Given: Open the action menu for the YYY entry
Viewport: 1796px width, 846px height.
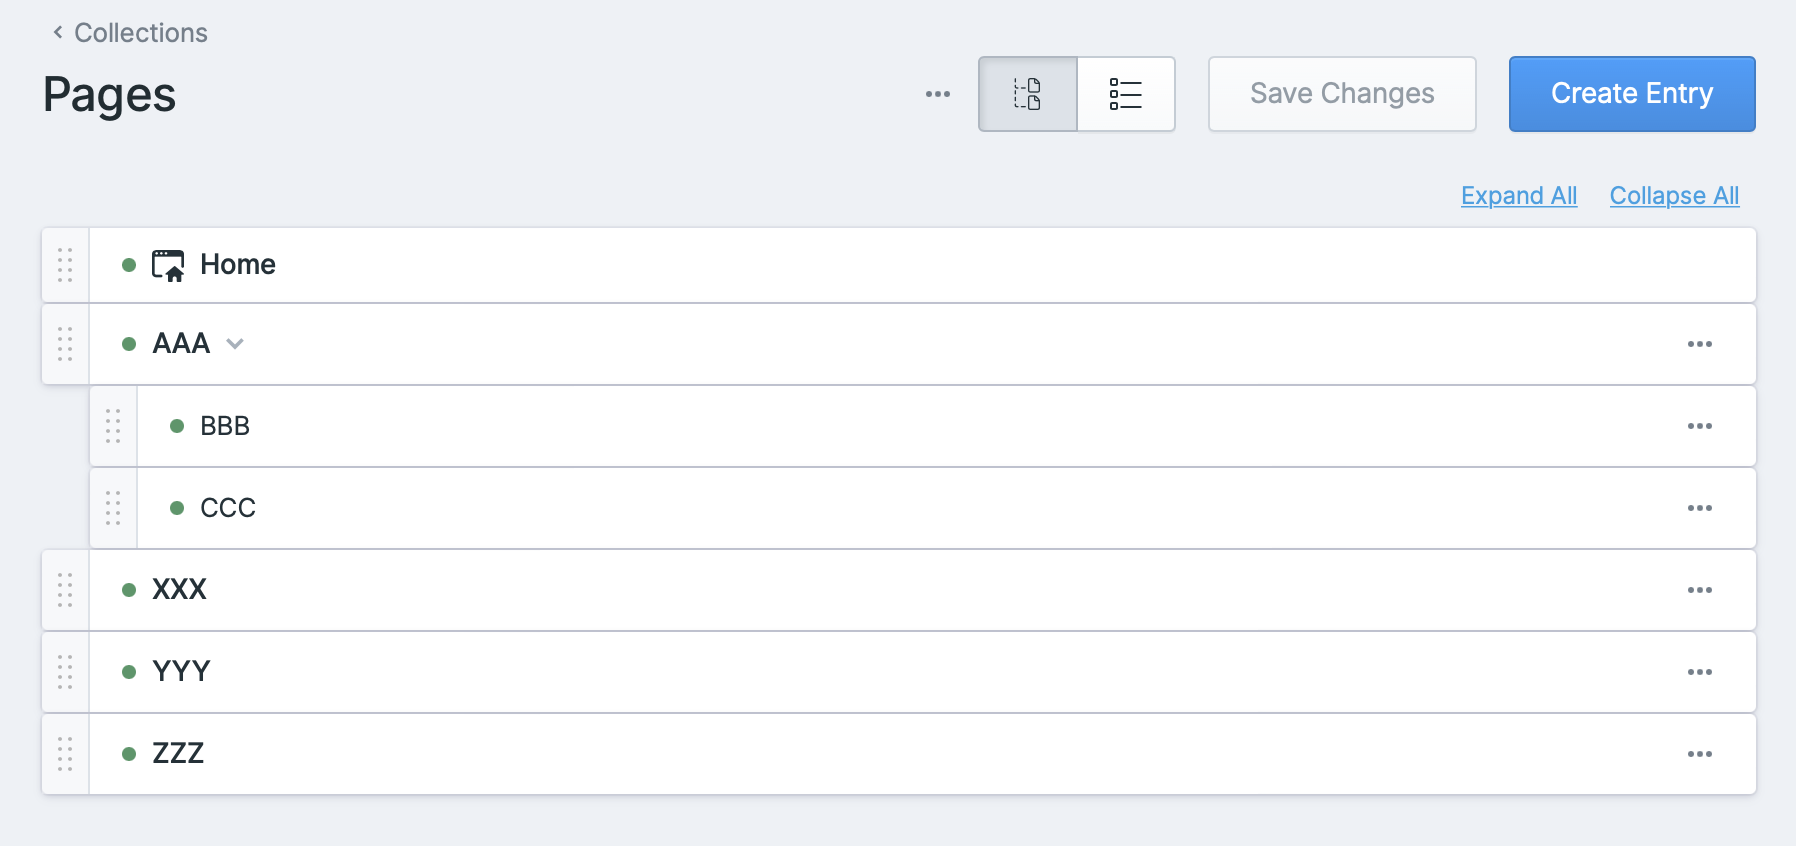Looking at the screenshot, I should click(1700, 672).
